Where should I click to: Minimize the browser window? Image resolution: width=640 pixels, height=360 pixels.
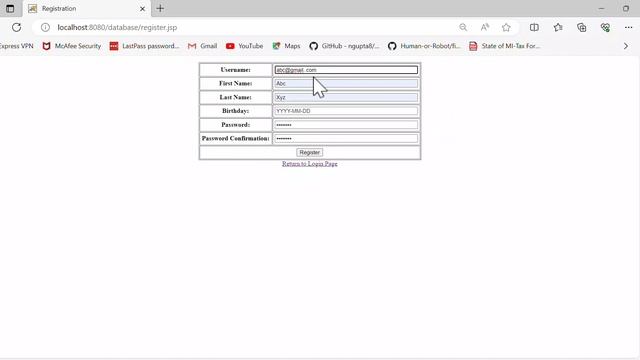point(601,9)
